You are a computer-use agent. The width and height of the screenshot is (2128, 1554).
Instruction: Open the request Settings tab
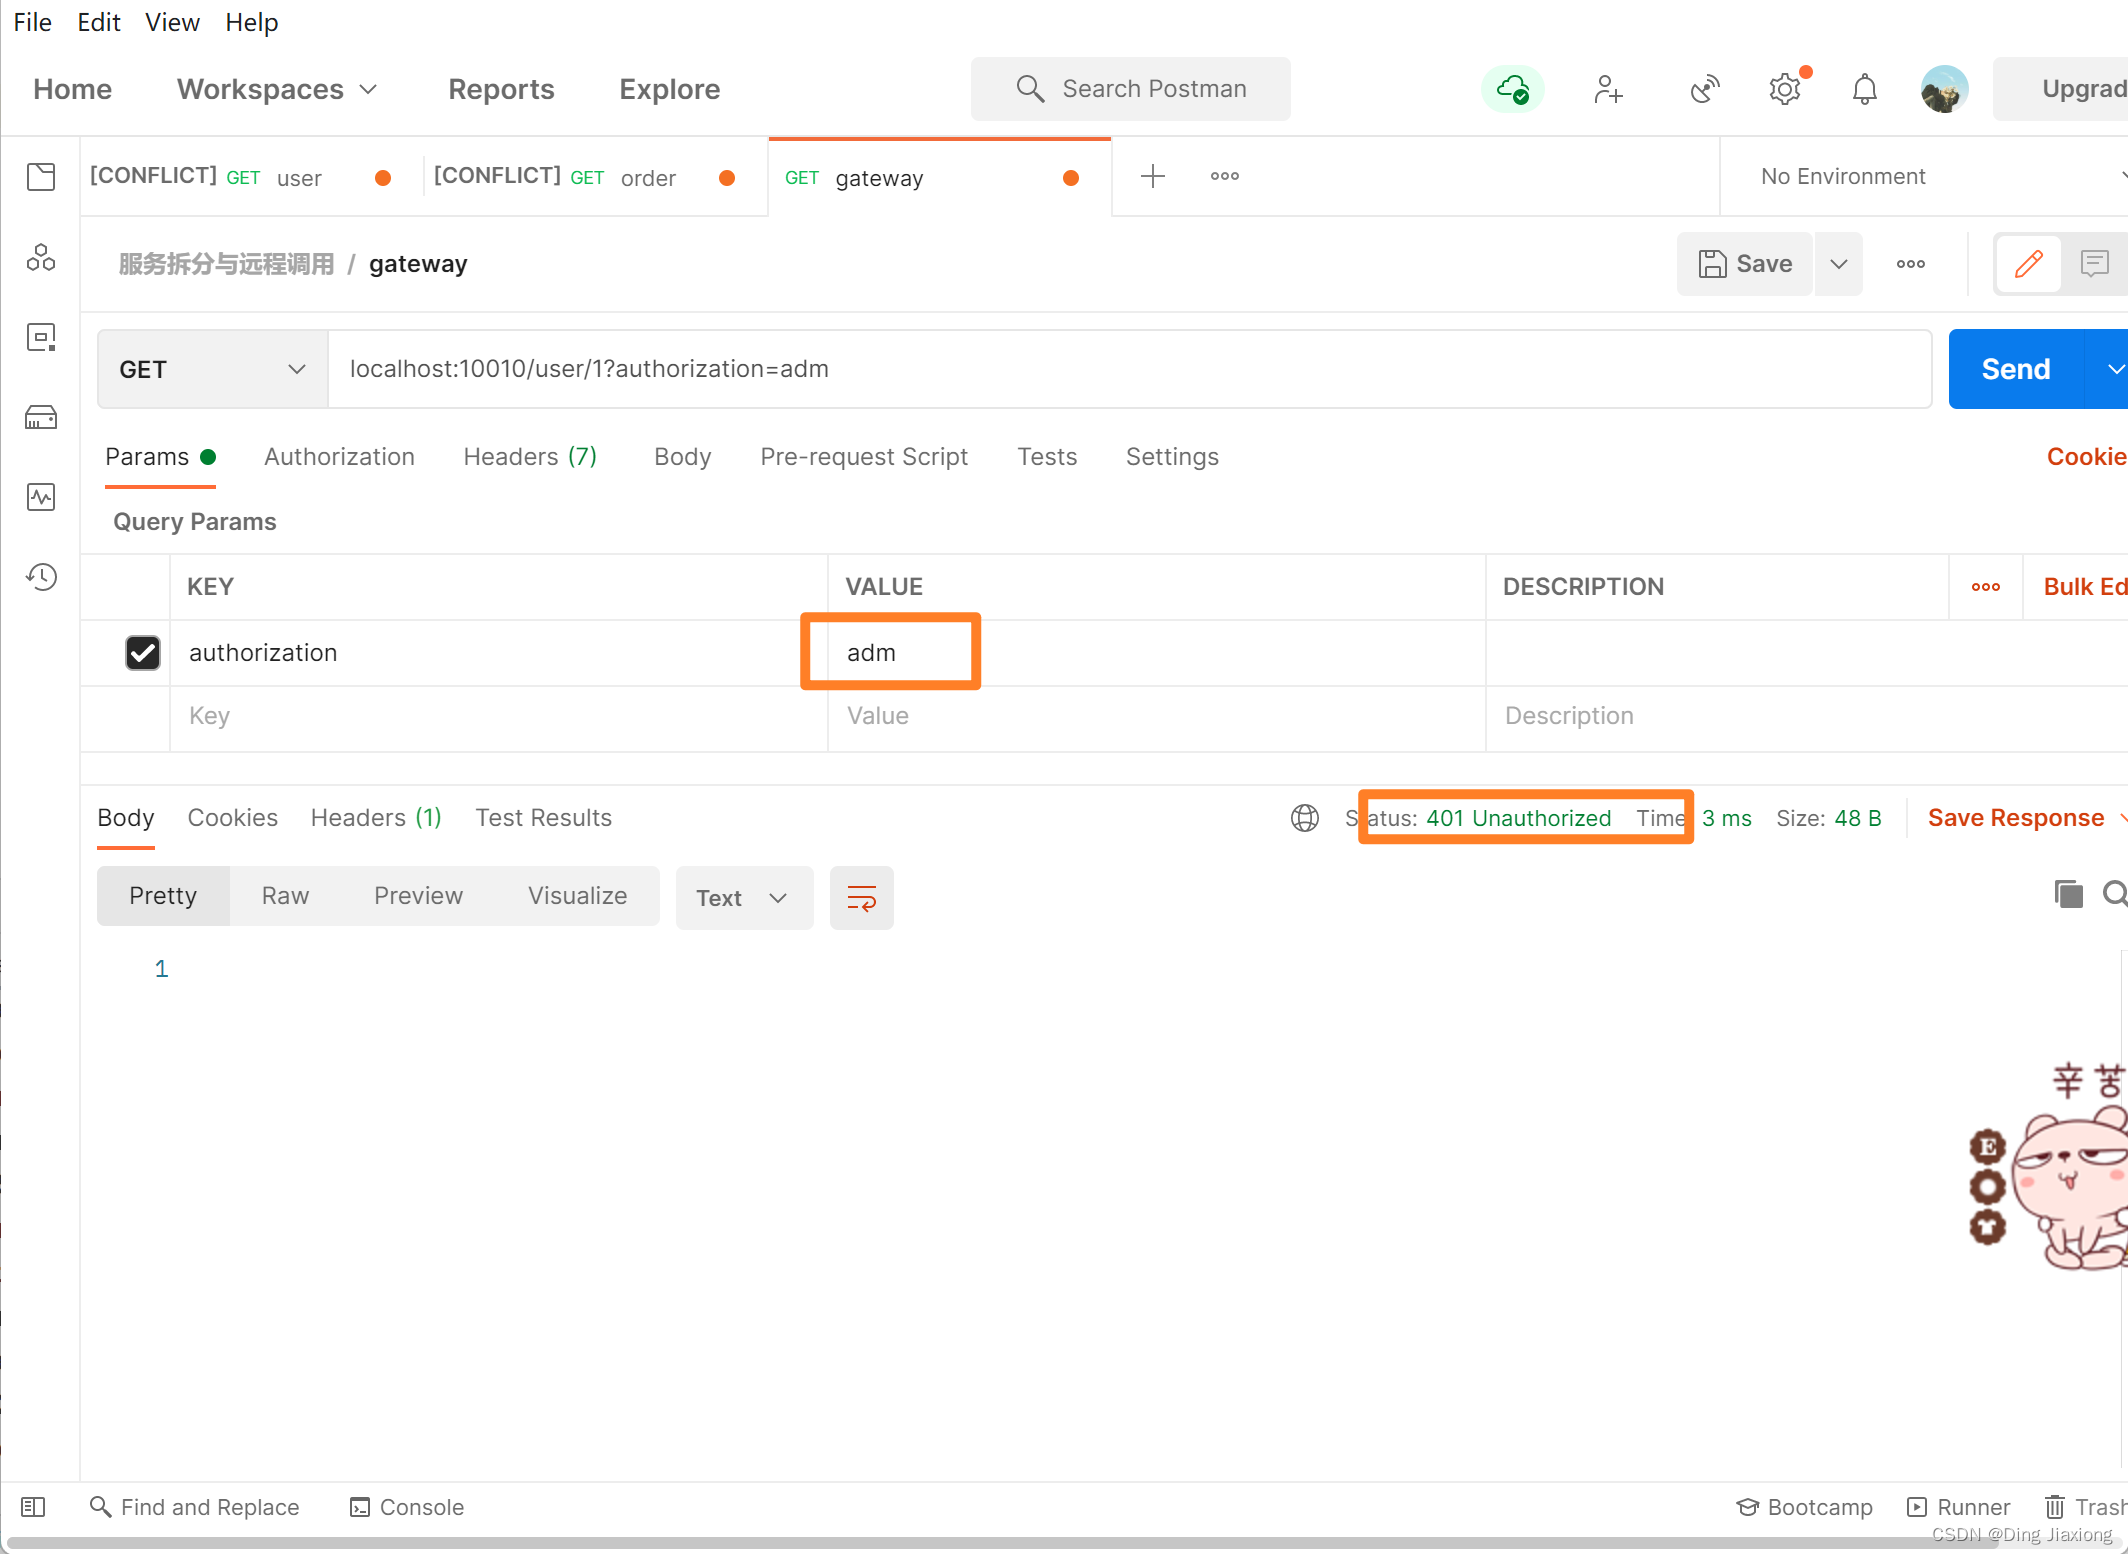[1172, 456]
